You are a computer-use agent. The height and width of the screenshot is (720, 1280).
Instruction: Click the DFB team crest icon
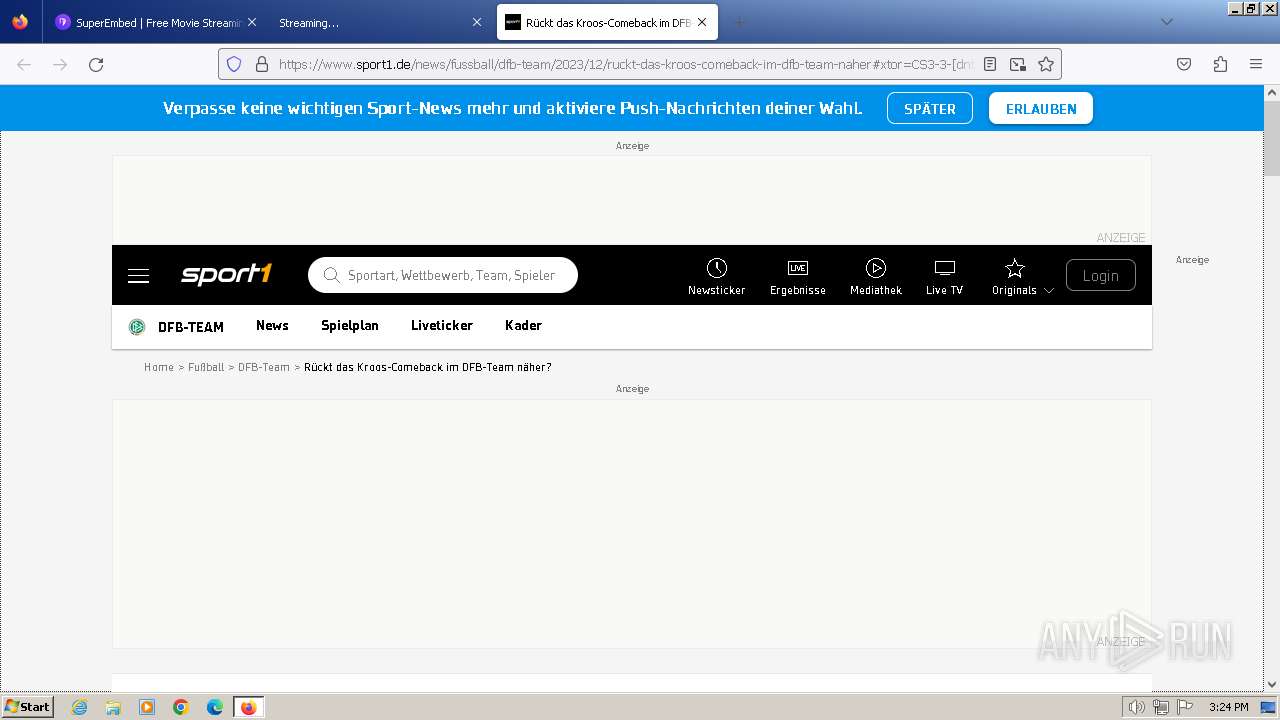point(137,327)
